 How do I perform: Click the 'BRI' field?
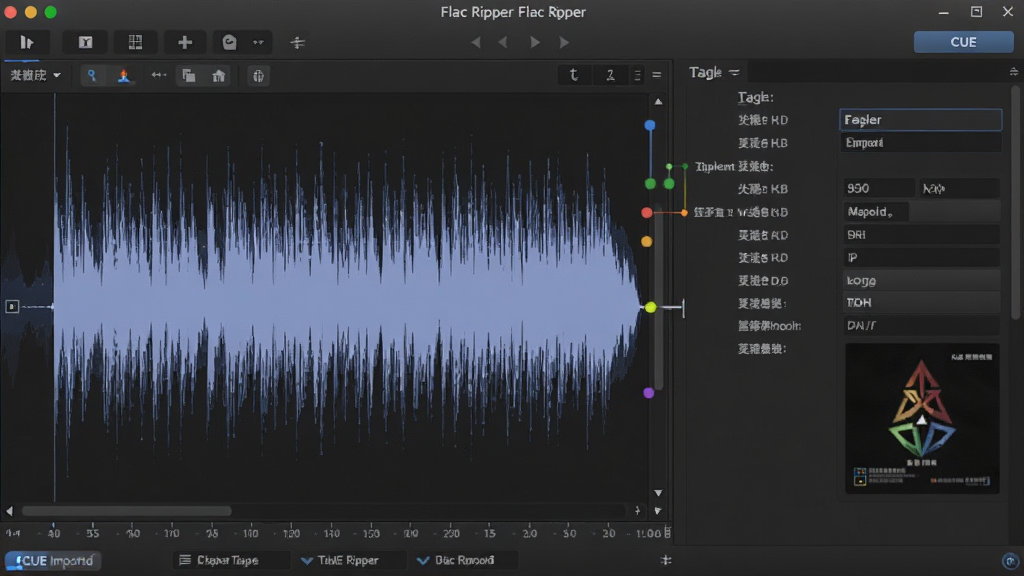click(x=920, y=234)
